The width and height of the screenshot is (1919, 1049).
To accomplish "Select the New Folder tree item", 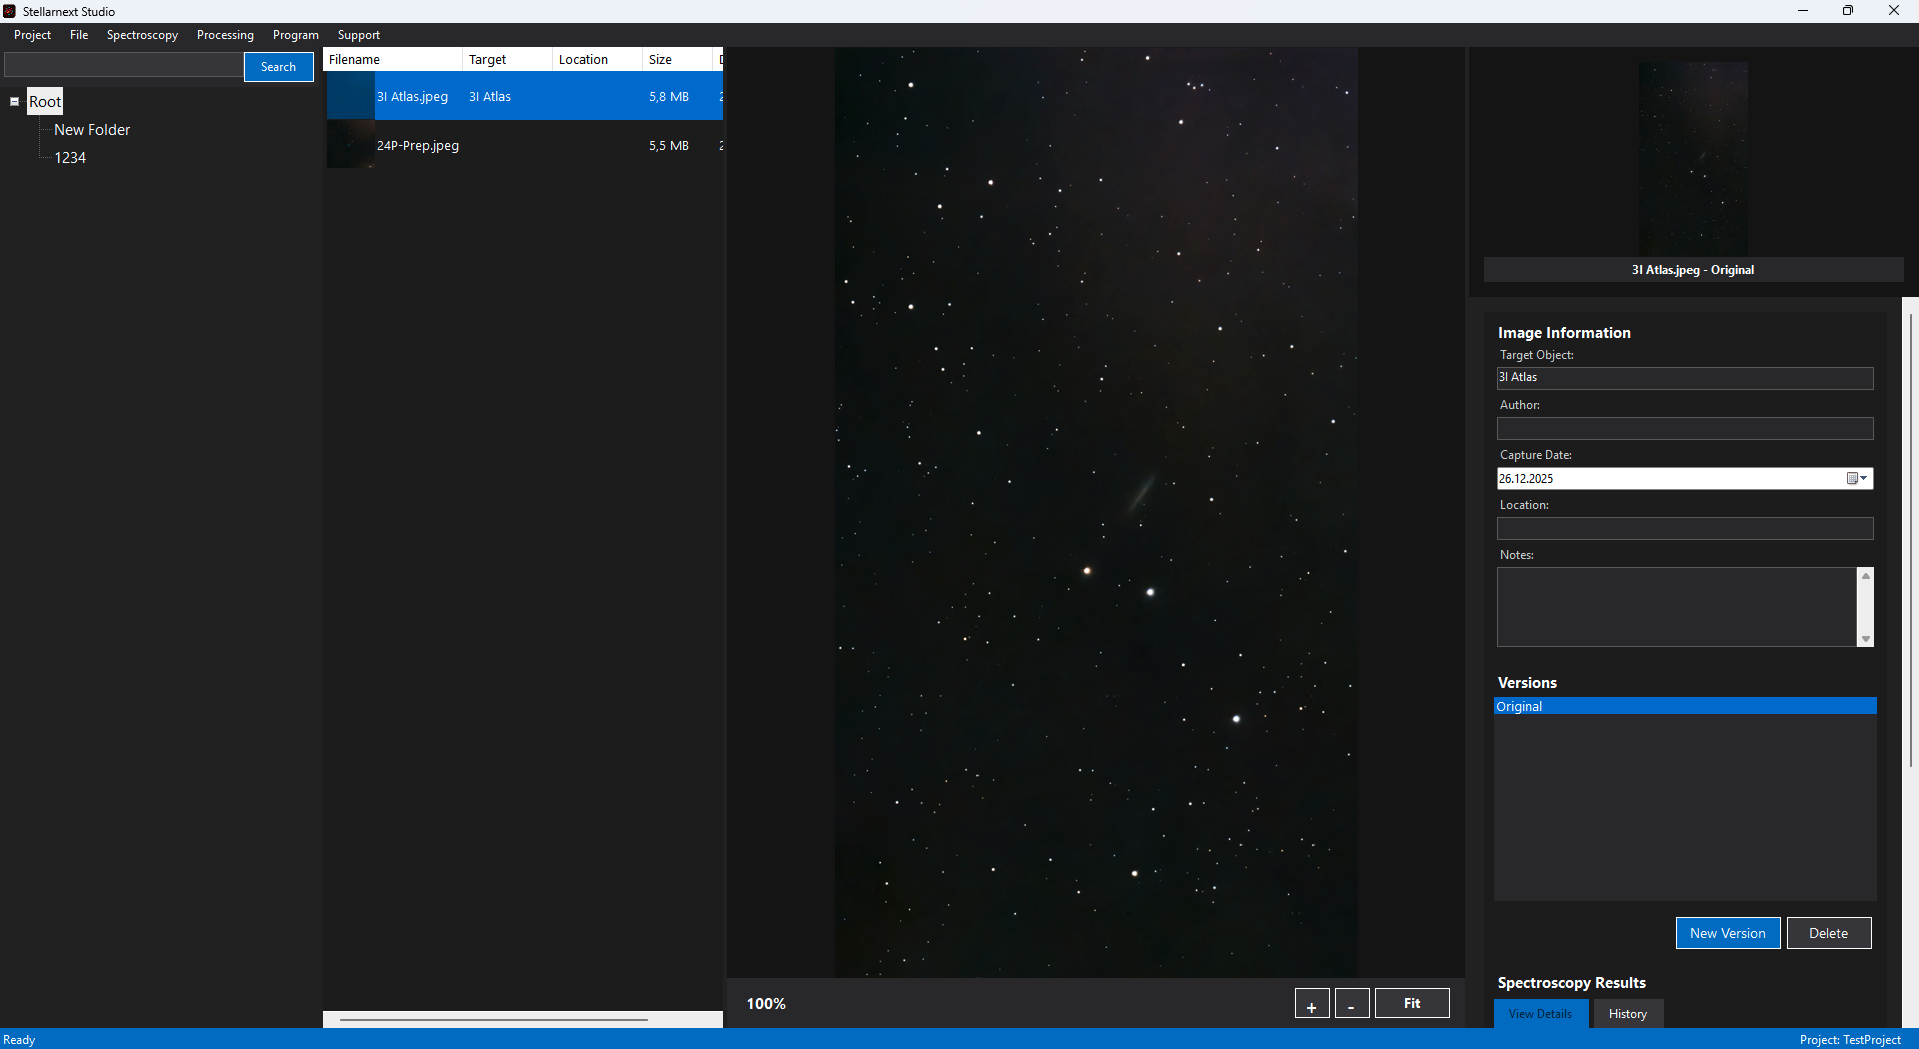I will 92,130.
